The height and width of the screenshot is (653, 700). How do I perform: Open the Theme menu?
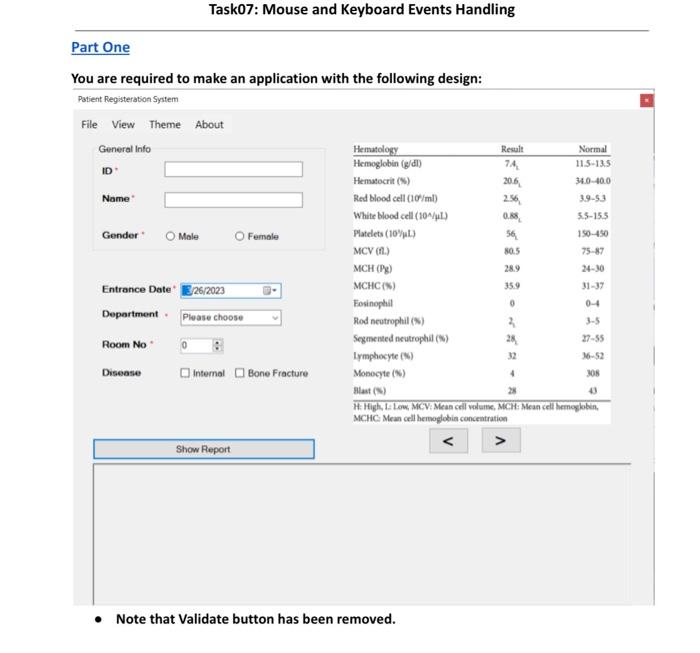click(165, 125)
